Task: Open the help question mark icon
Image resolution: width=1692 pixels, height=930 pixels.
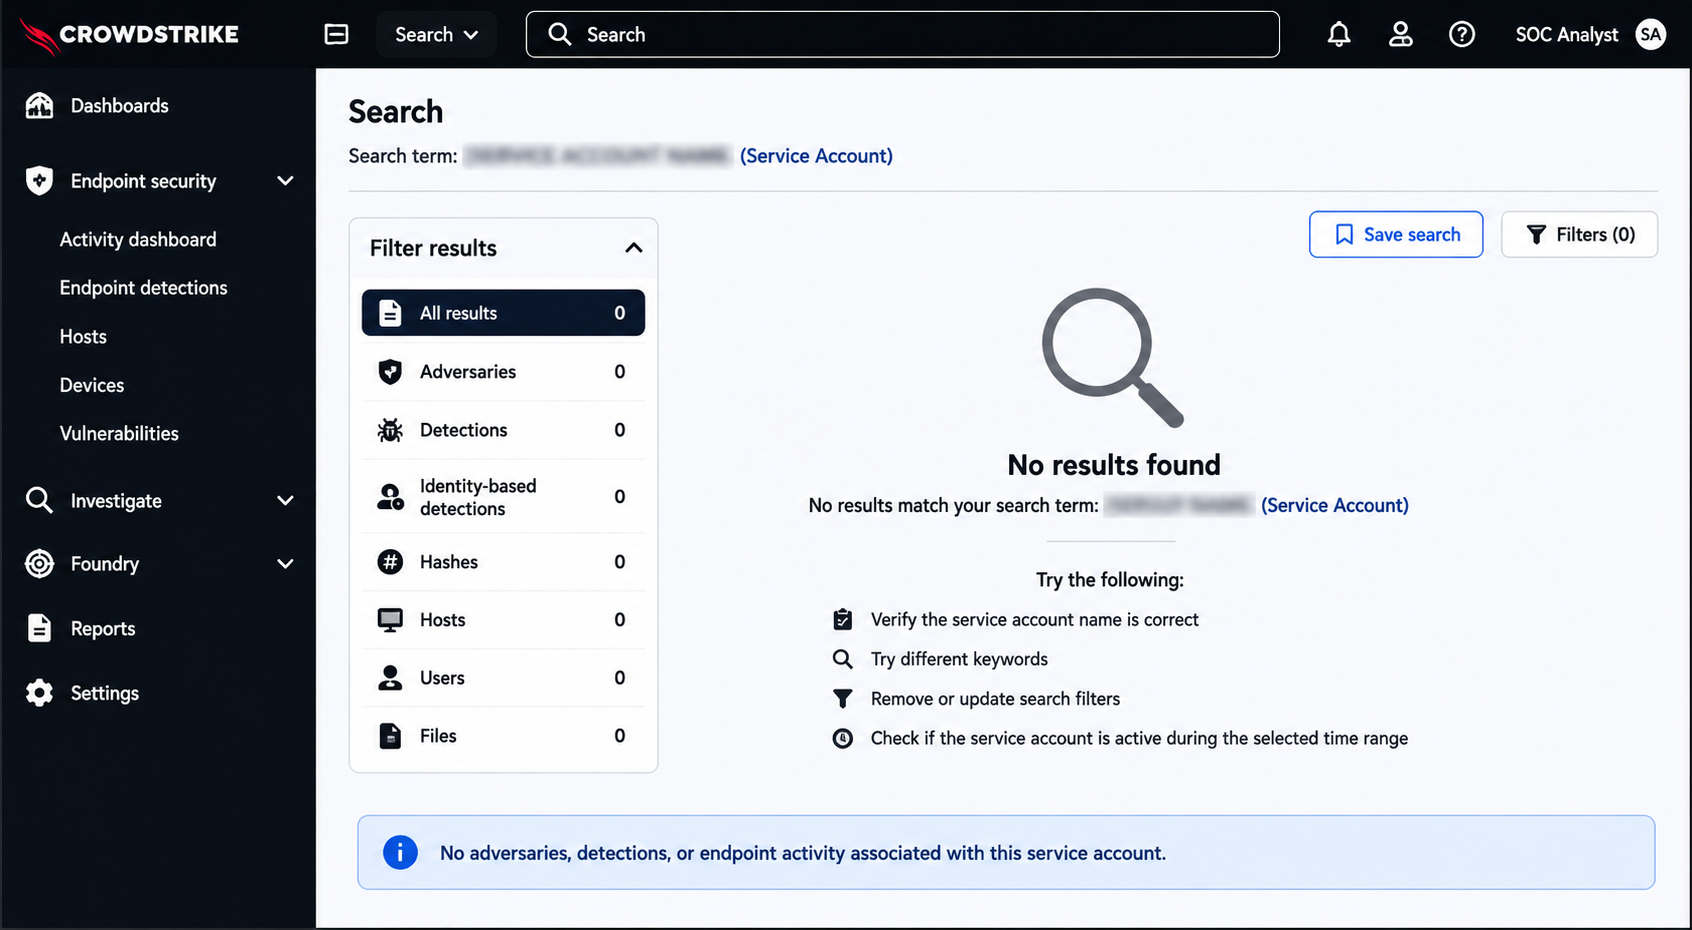Action: coord(1462,34)
